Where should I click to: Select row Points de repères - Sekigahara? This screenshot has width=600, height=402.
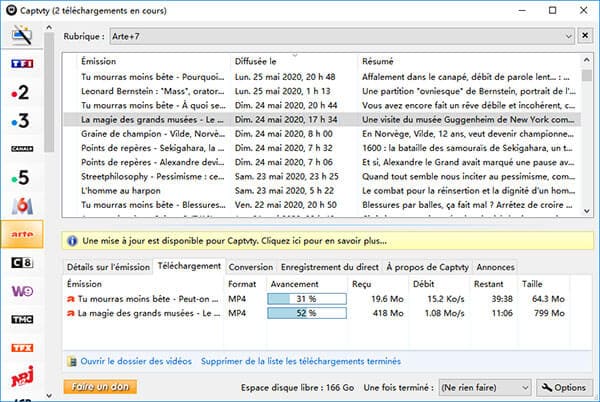[x=322, y=148]
